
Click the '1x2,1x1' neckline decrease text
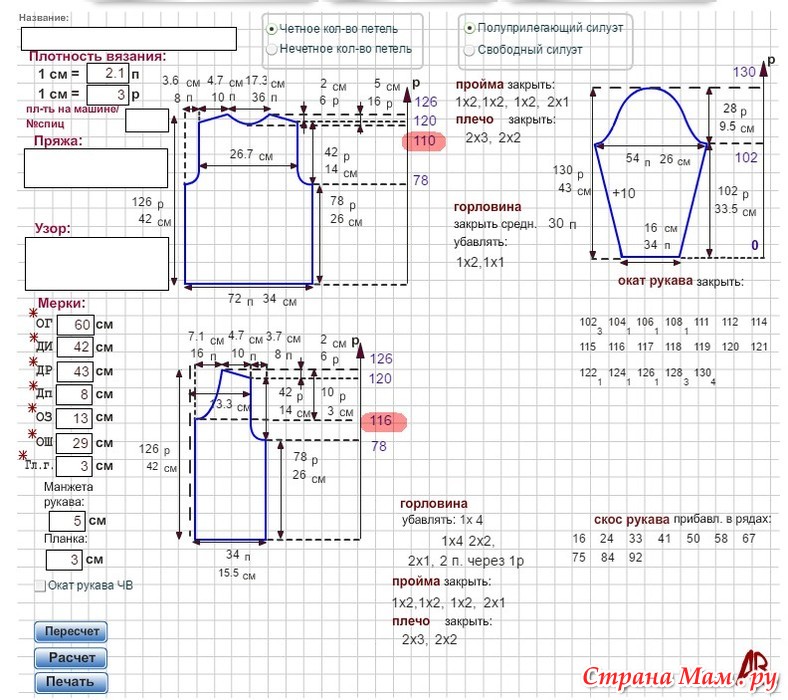[x=479, y=262]
